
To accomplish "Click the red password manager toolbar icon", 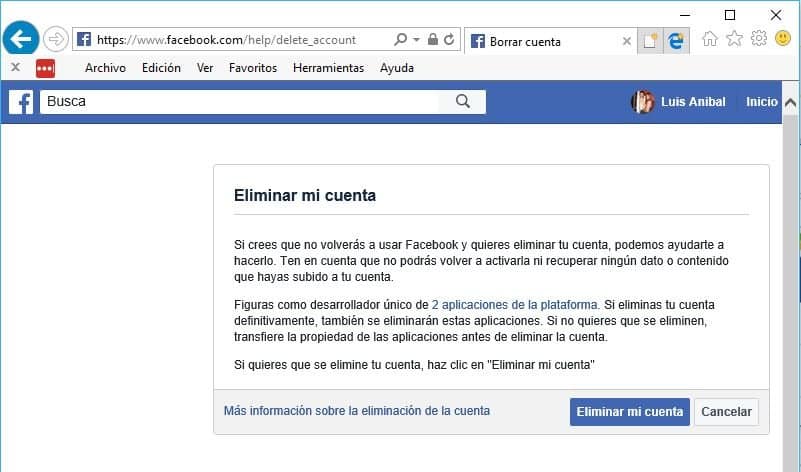I will coord(45,68).
